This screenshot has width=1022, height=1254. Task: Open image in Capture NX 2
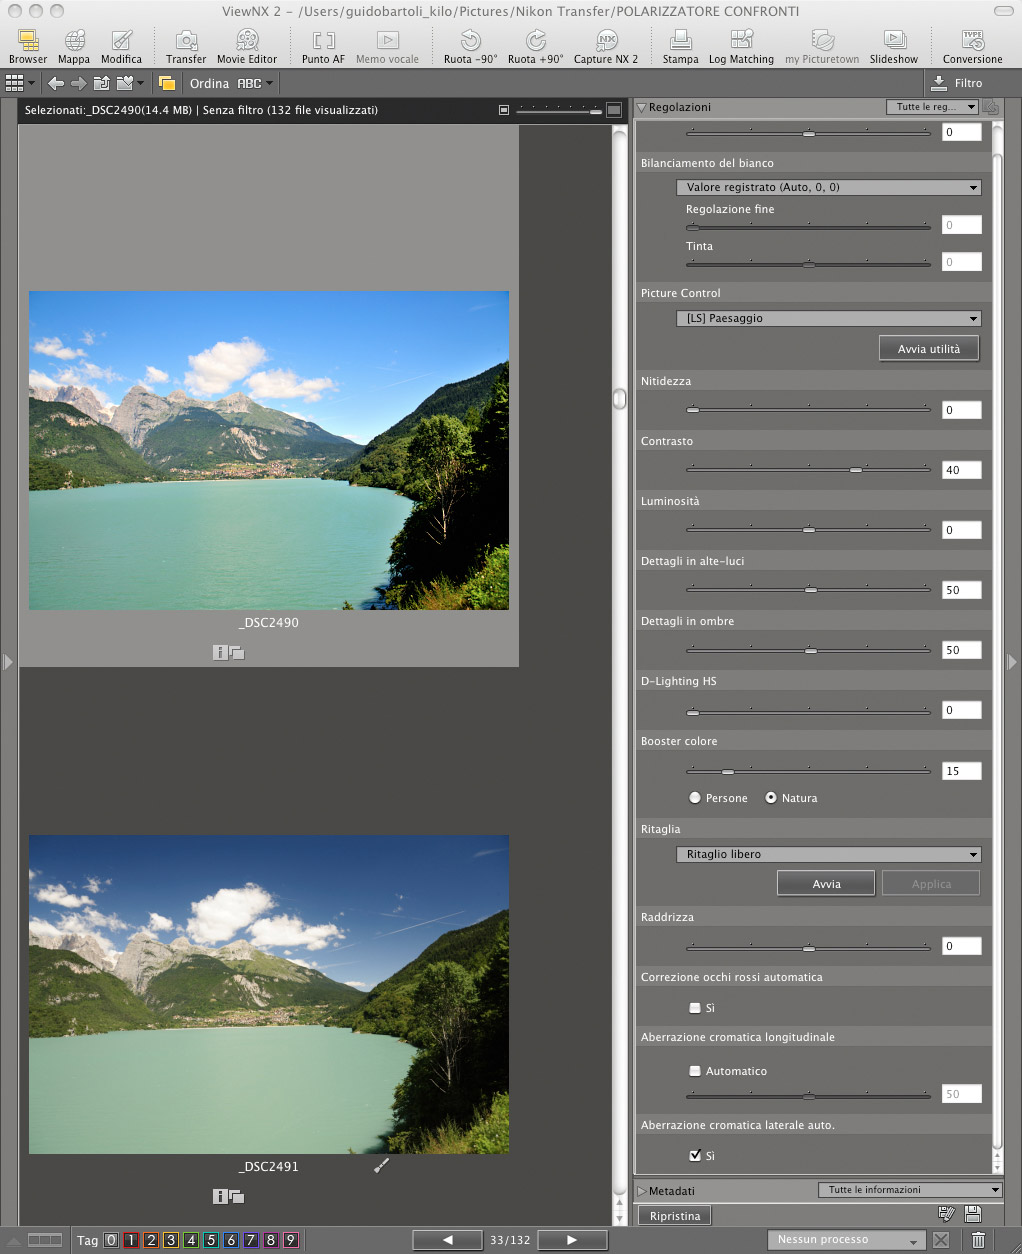click(606, 46)
